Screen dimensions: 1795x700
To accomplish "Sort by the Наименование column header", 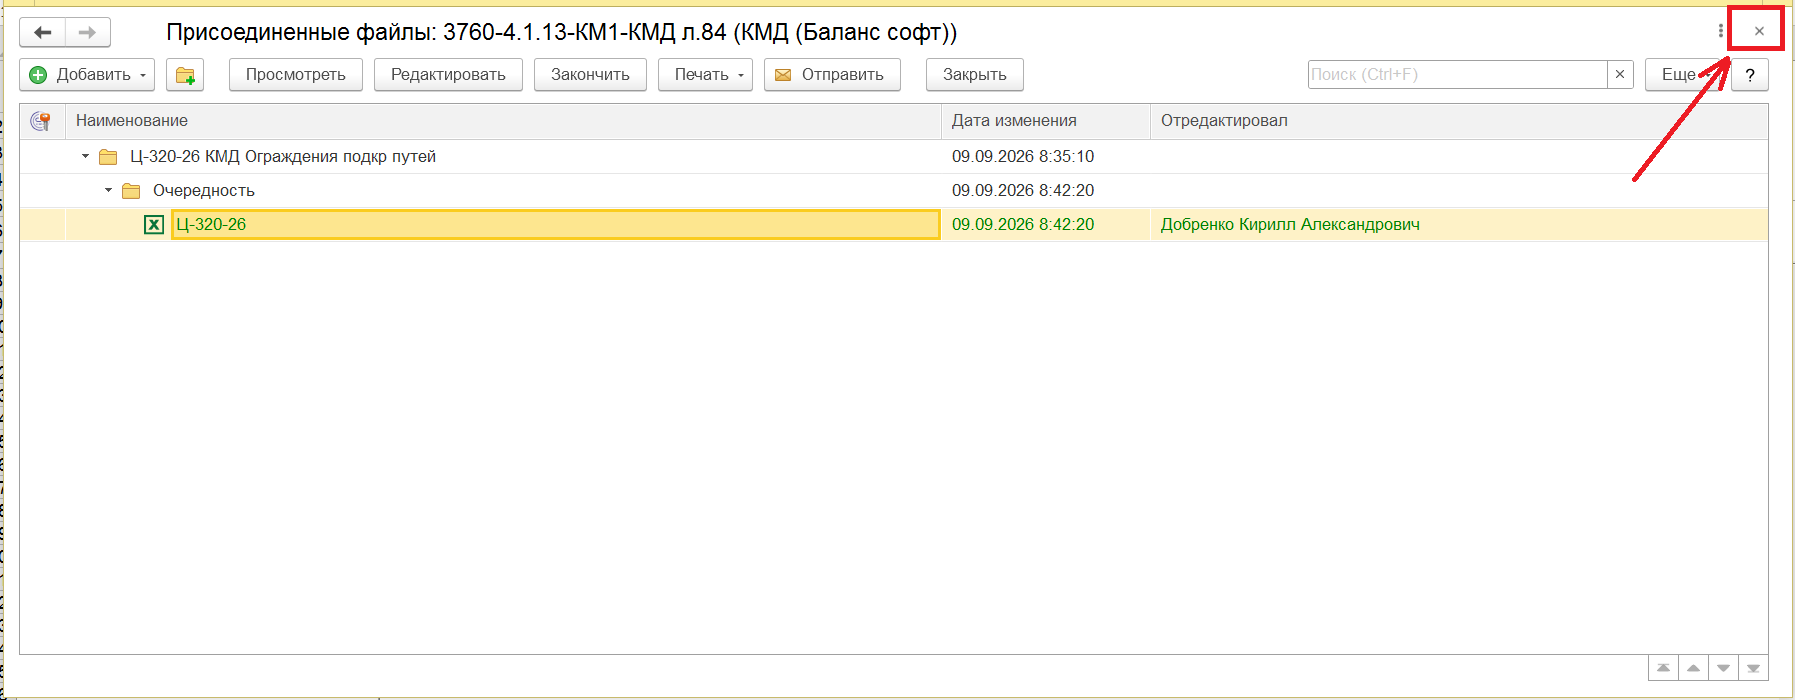I will [x=503, y=121].
